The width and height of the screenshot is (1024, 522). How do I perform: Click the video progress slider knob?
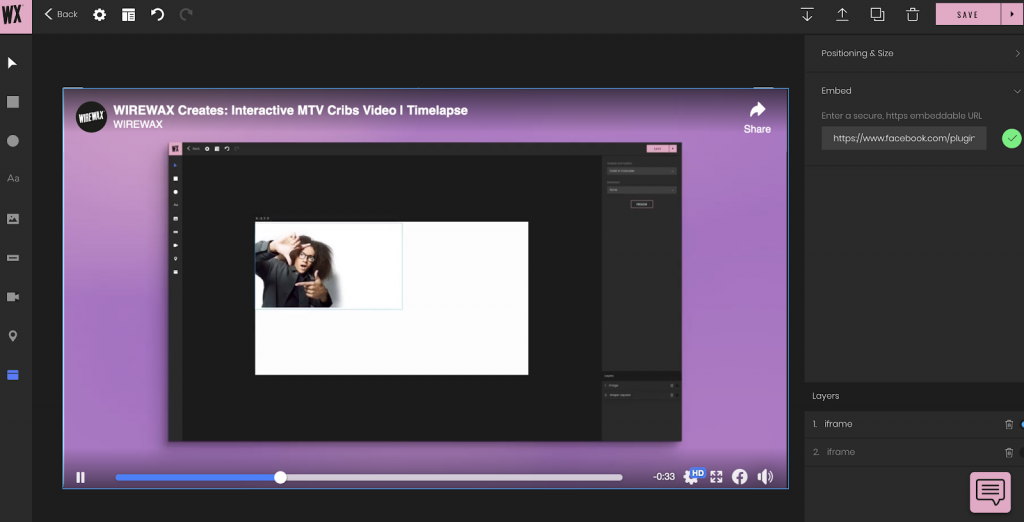coord(280,477)
